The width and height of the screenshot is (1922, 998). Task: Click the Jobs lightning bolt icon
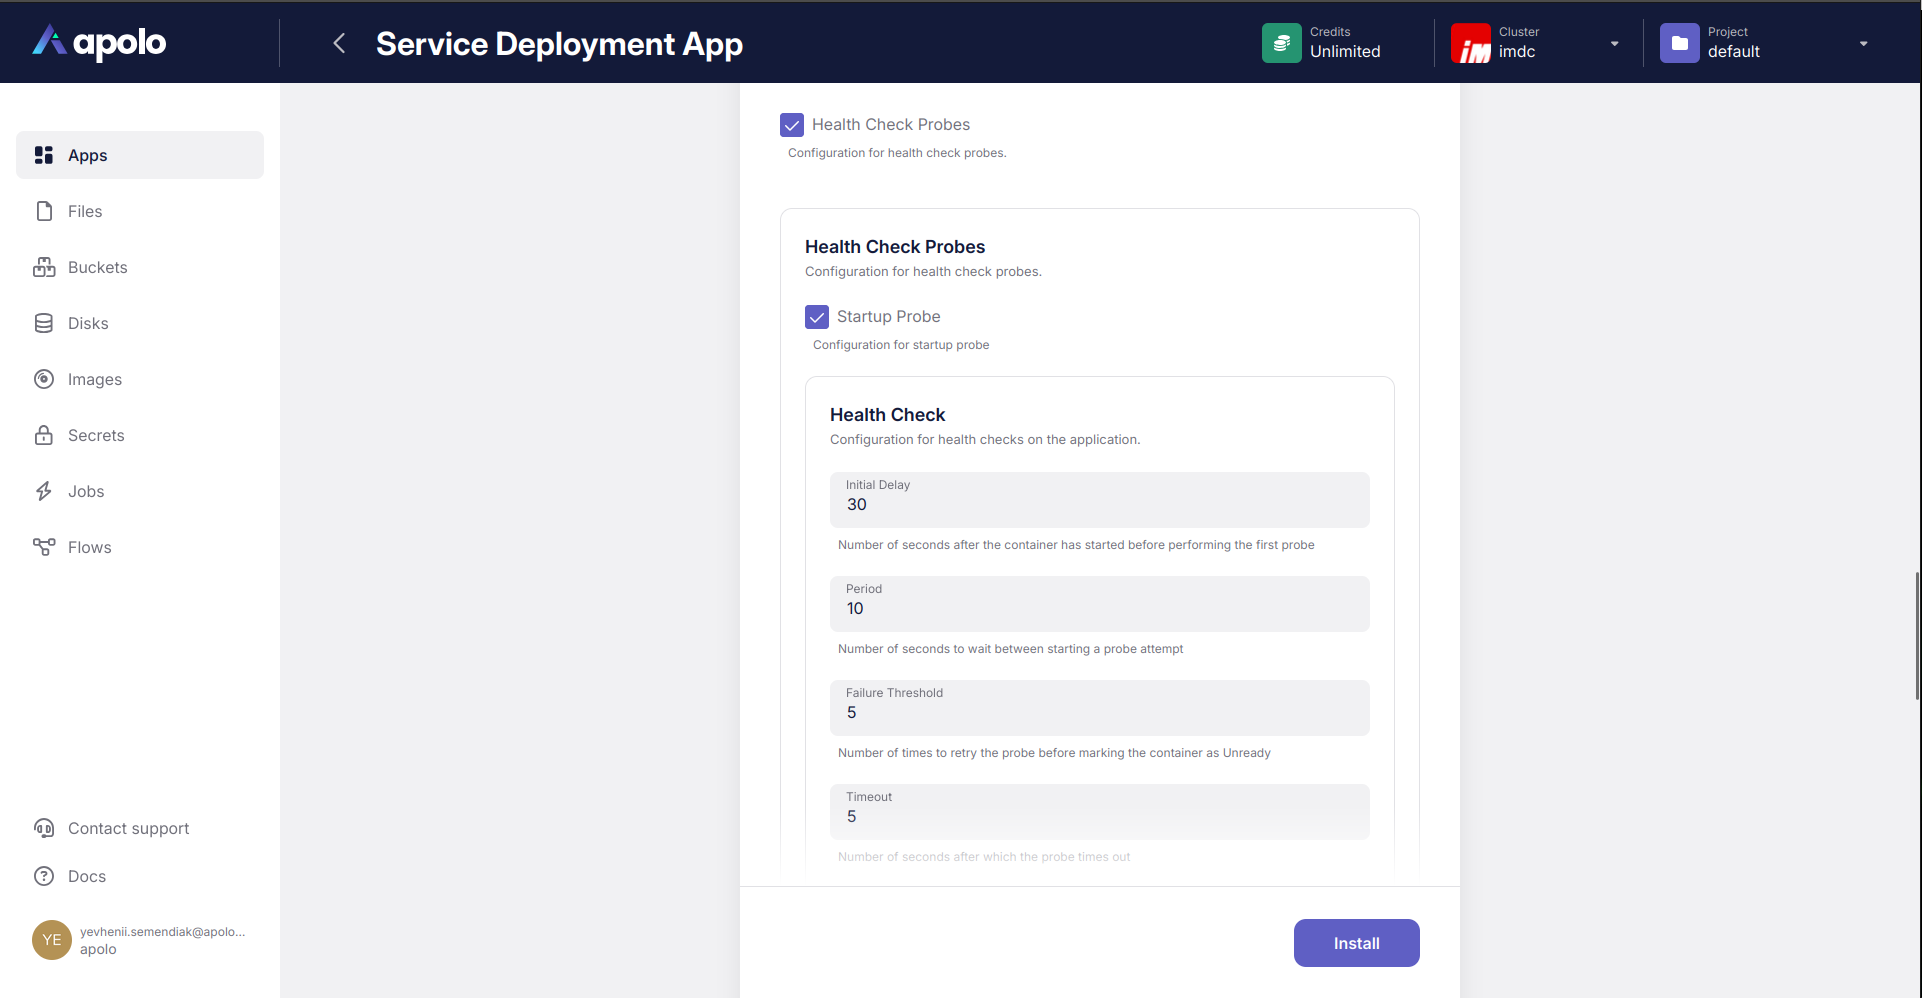44,491
